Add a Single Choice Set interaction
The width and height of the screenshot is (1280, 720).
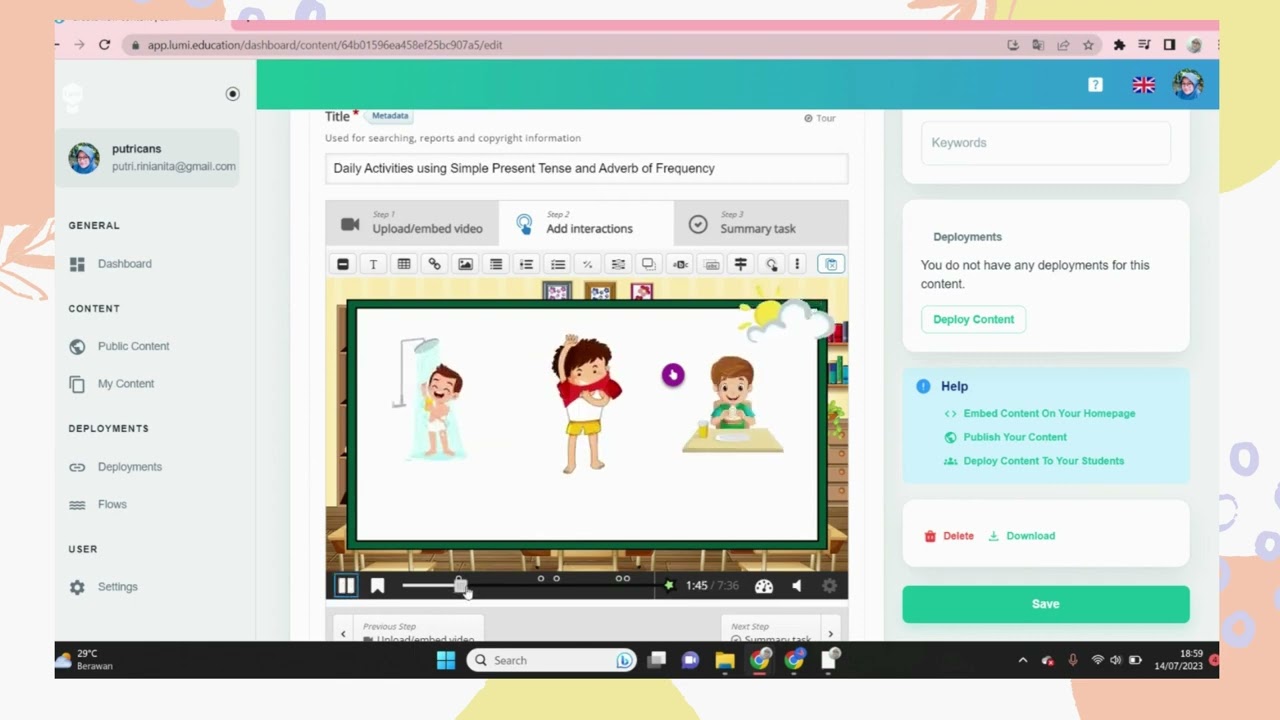pyautogui.click(x=526, y=264)
